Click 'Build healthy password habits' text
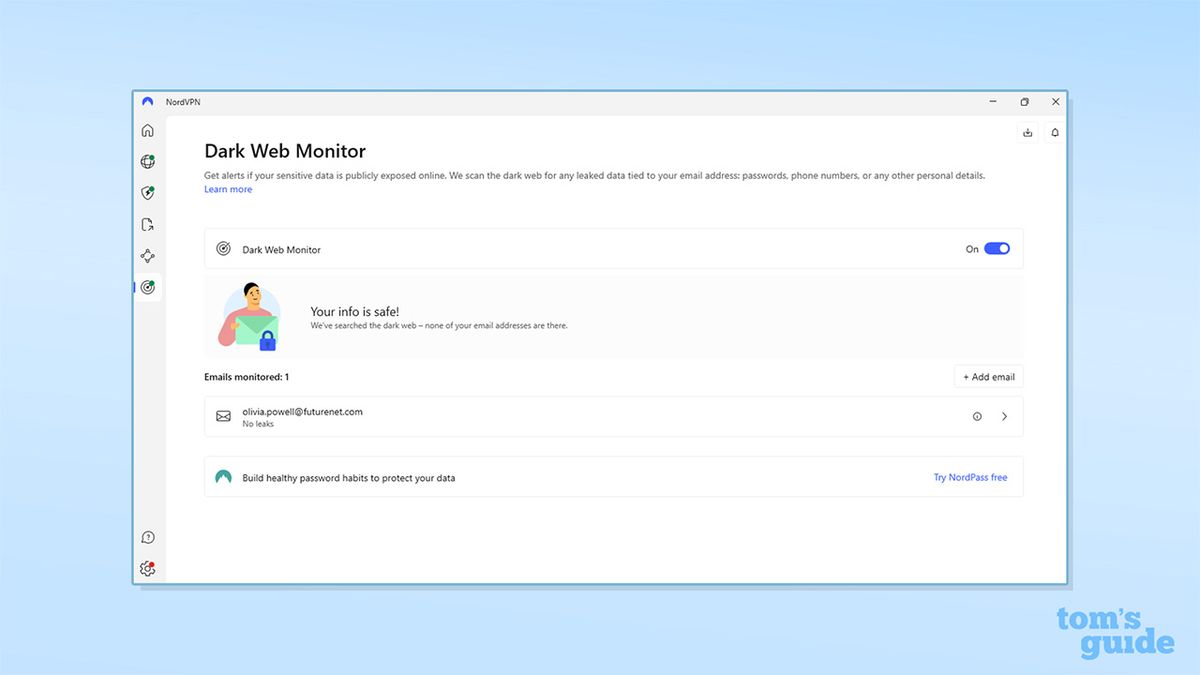This screenshot has height=675, width=1200. click(x=348, y=478)
